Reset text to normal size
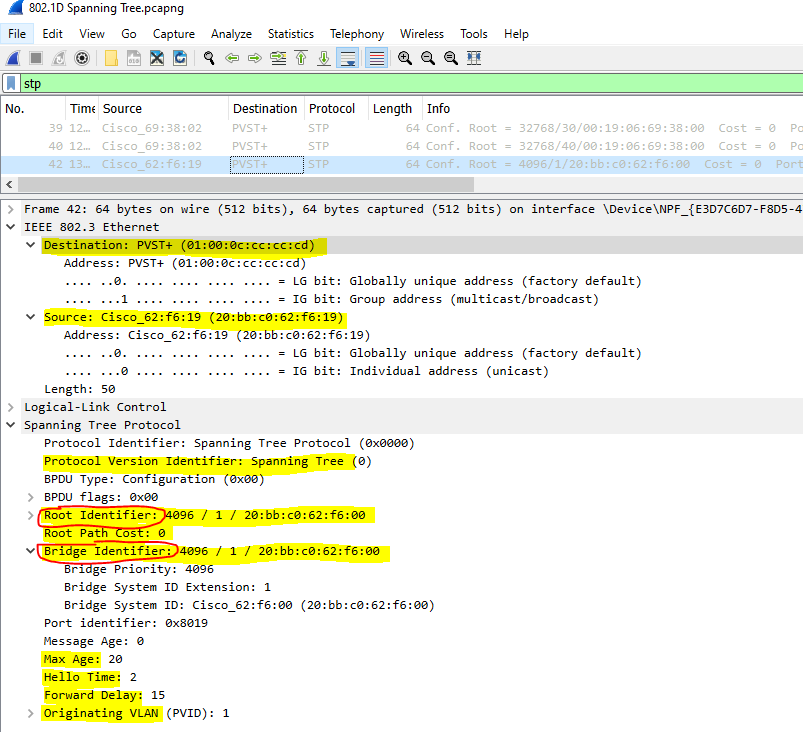Screen dimensions: 803x732 pos(451,58)
